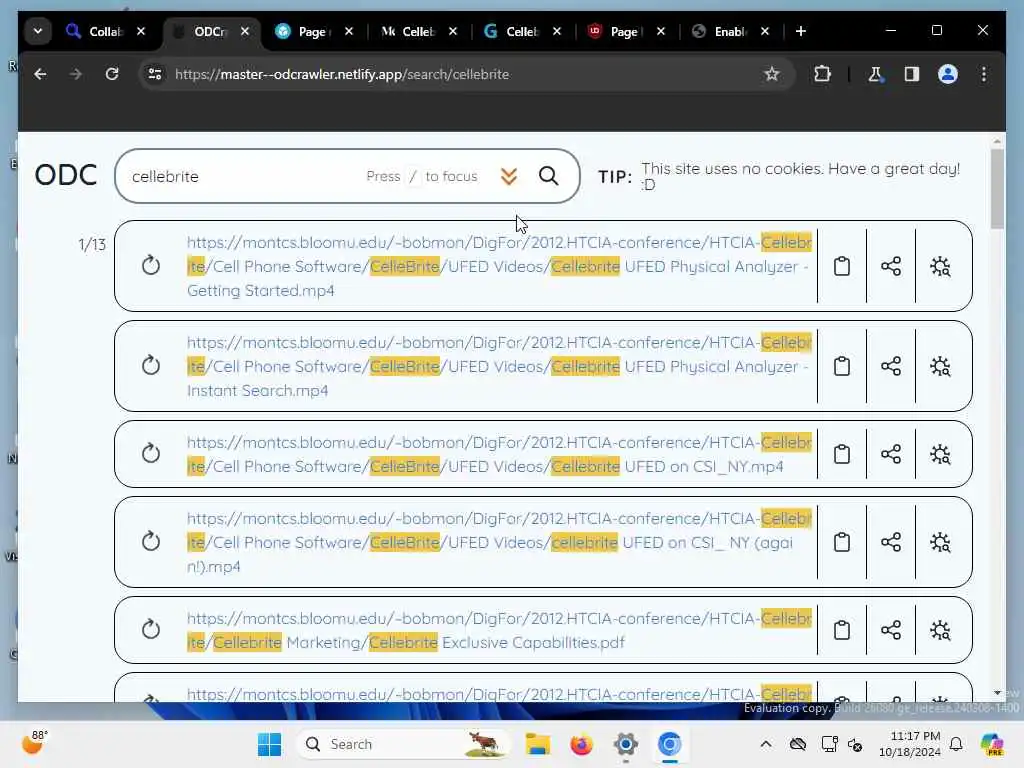View site information icon in address bar
This screenshot has height=768, width=1024.
[155, 74]
